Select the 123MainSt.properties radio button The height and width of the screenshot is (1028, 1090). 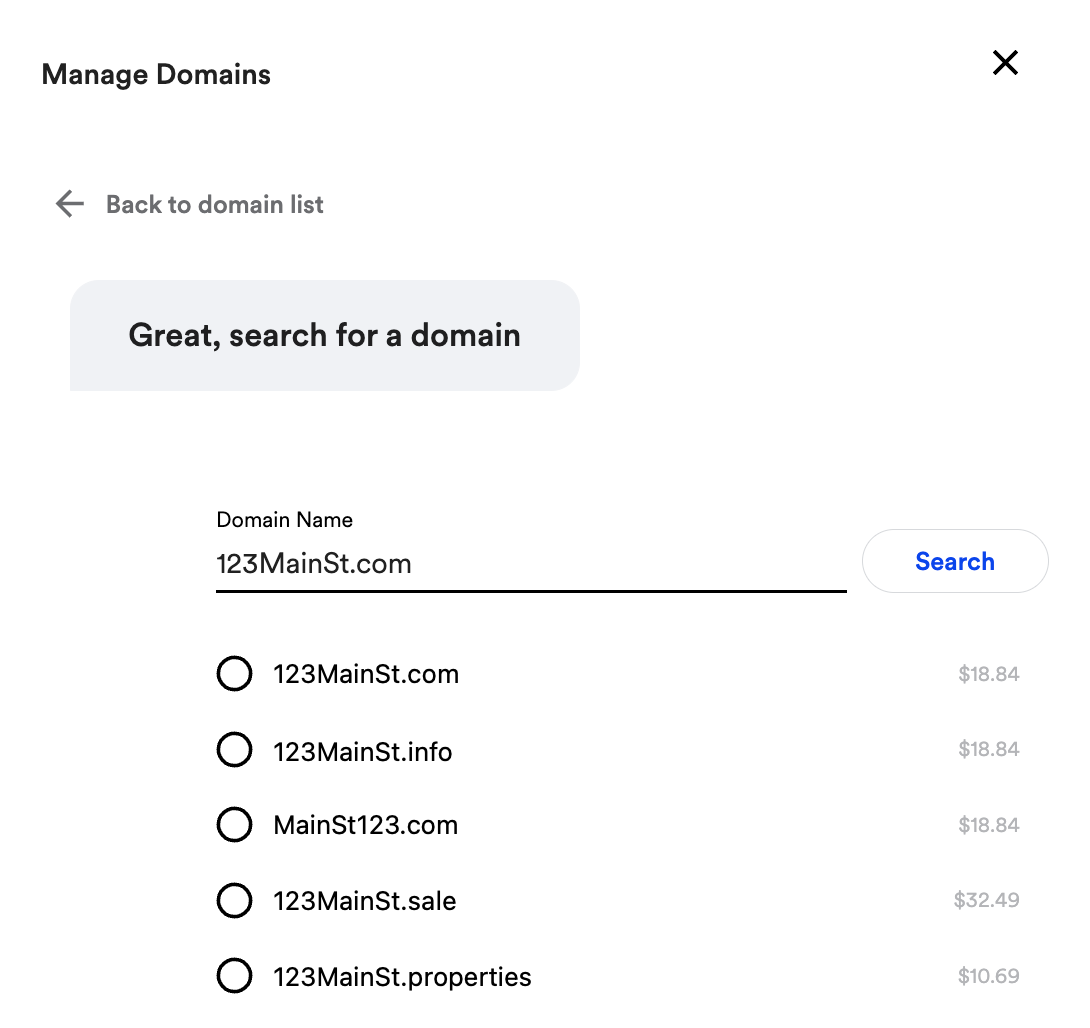pyautogui.click(x=234, y=976)
